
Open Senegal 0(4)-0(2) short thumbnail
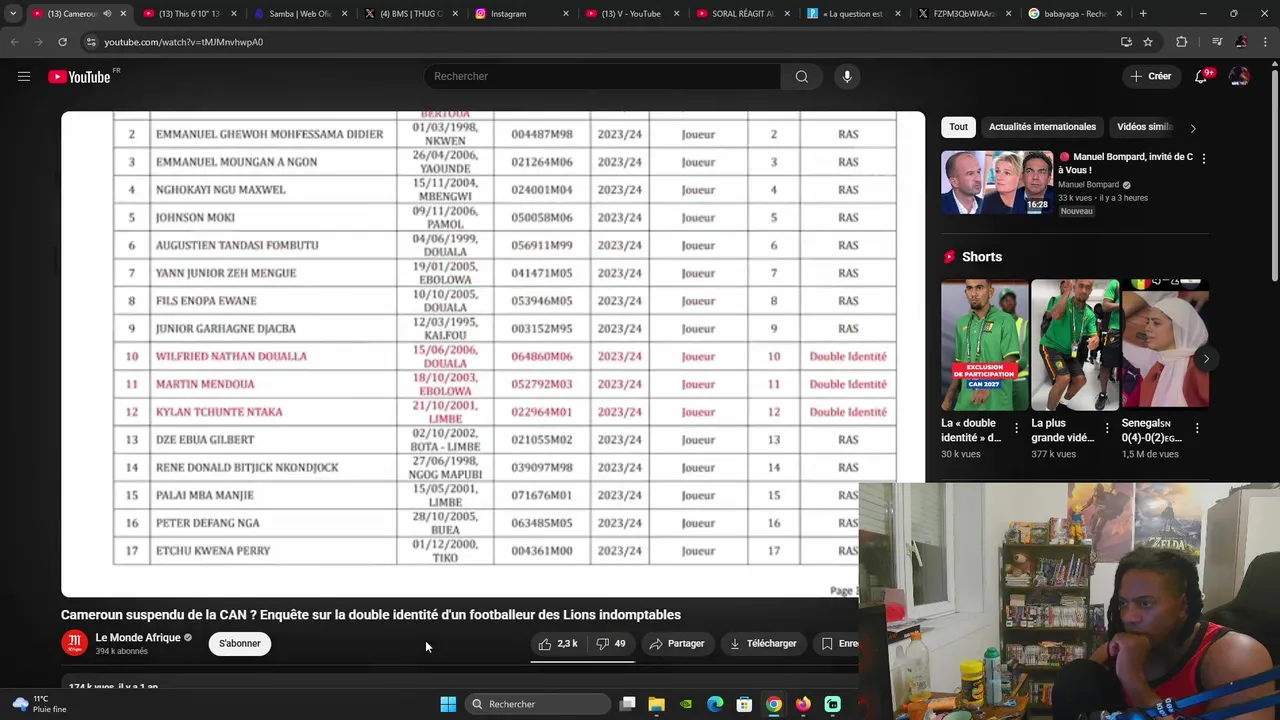coord(1165,345)
